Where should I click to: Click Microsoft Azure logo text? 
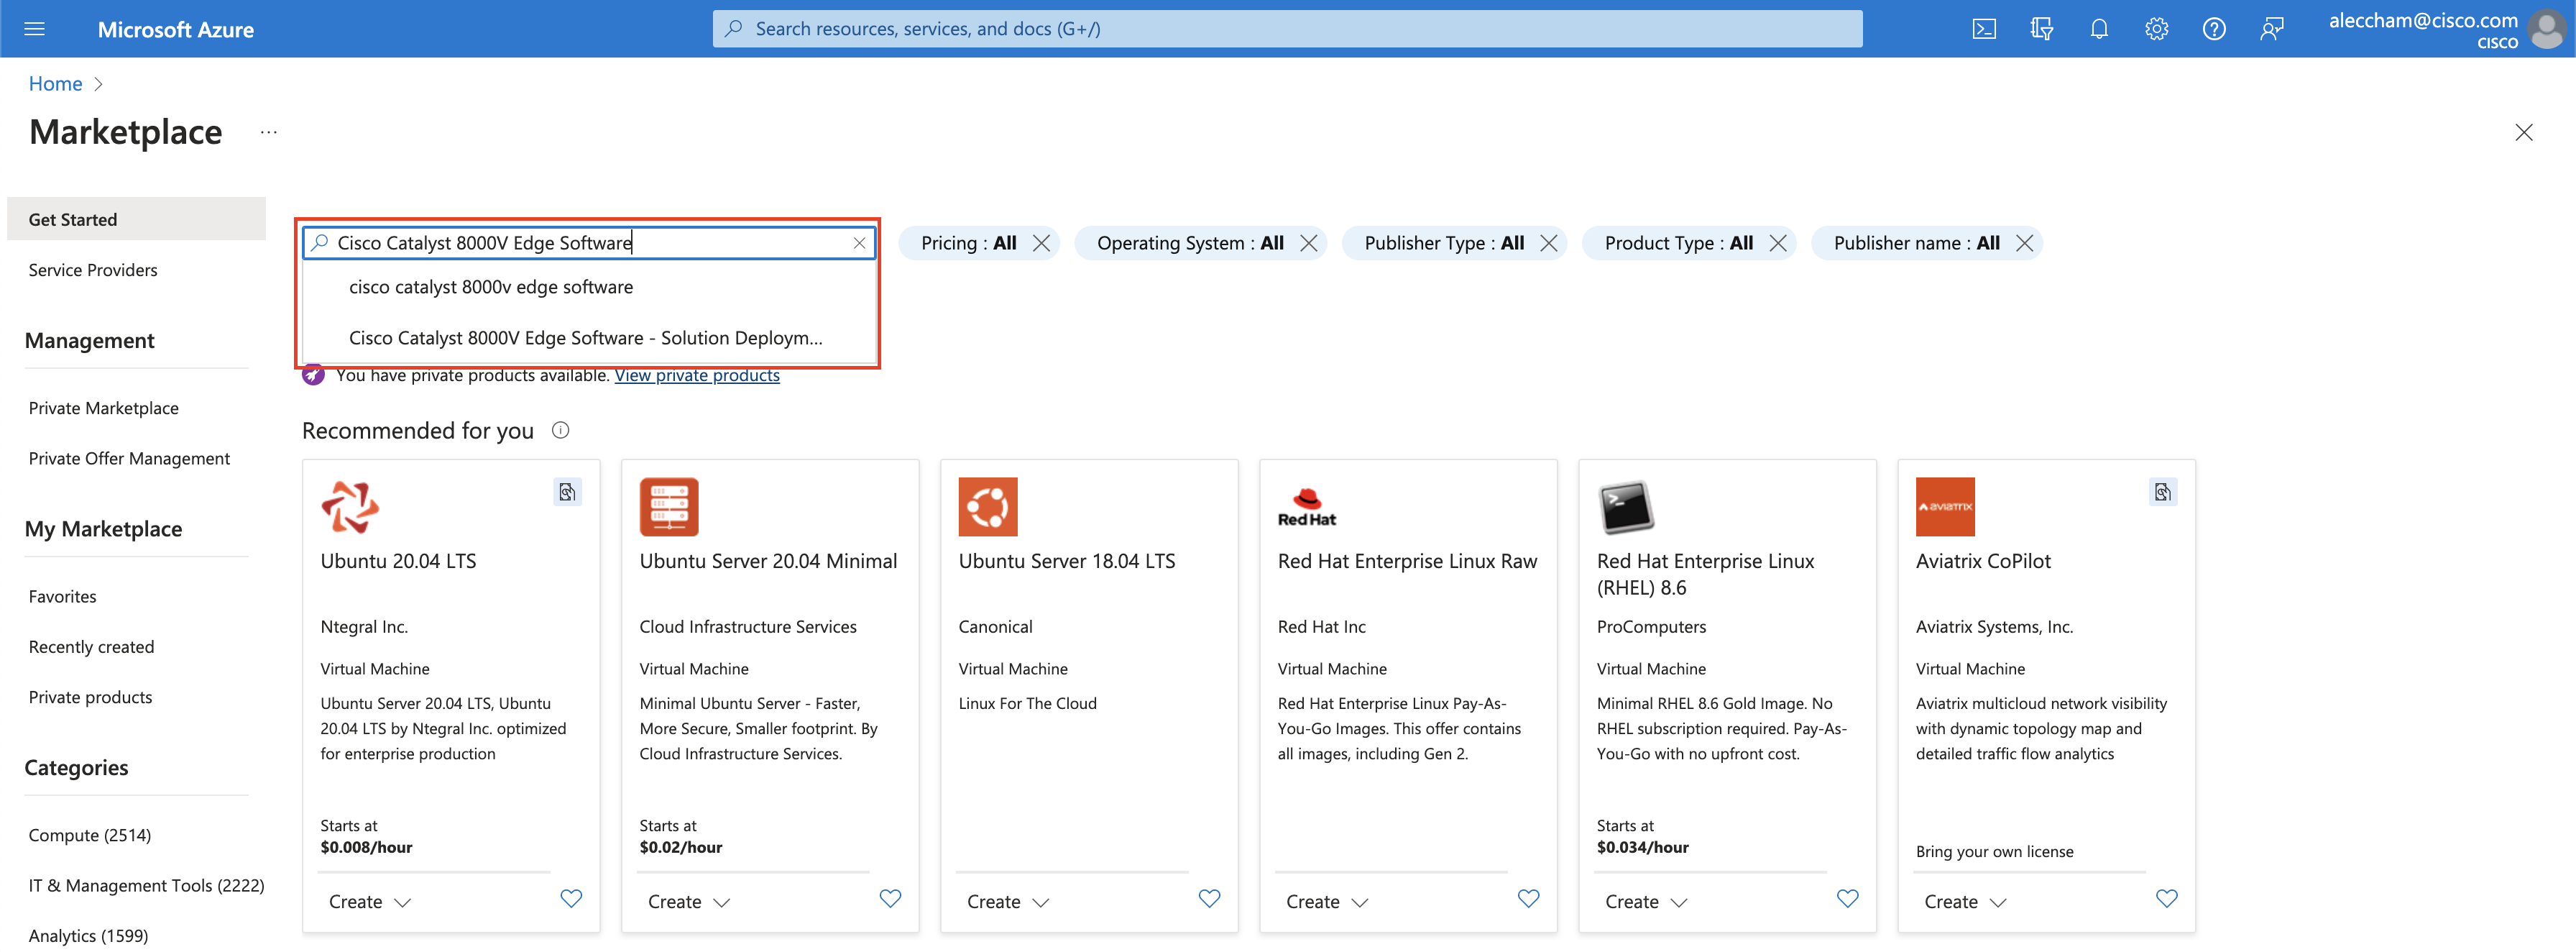(x=176, y=29)
